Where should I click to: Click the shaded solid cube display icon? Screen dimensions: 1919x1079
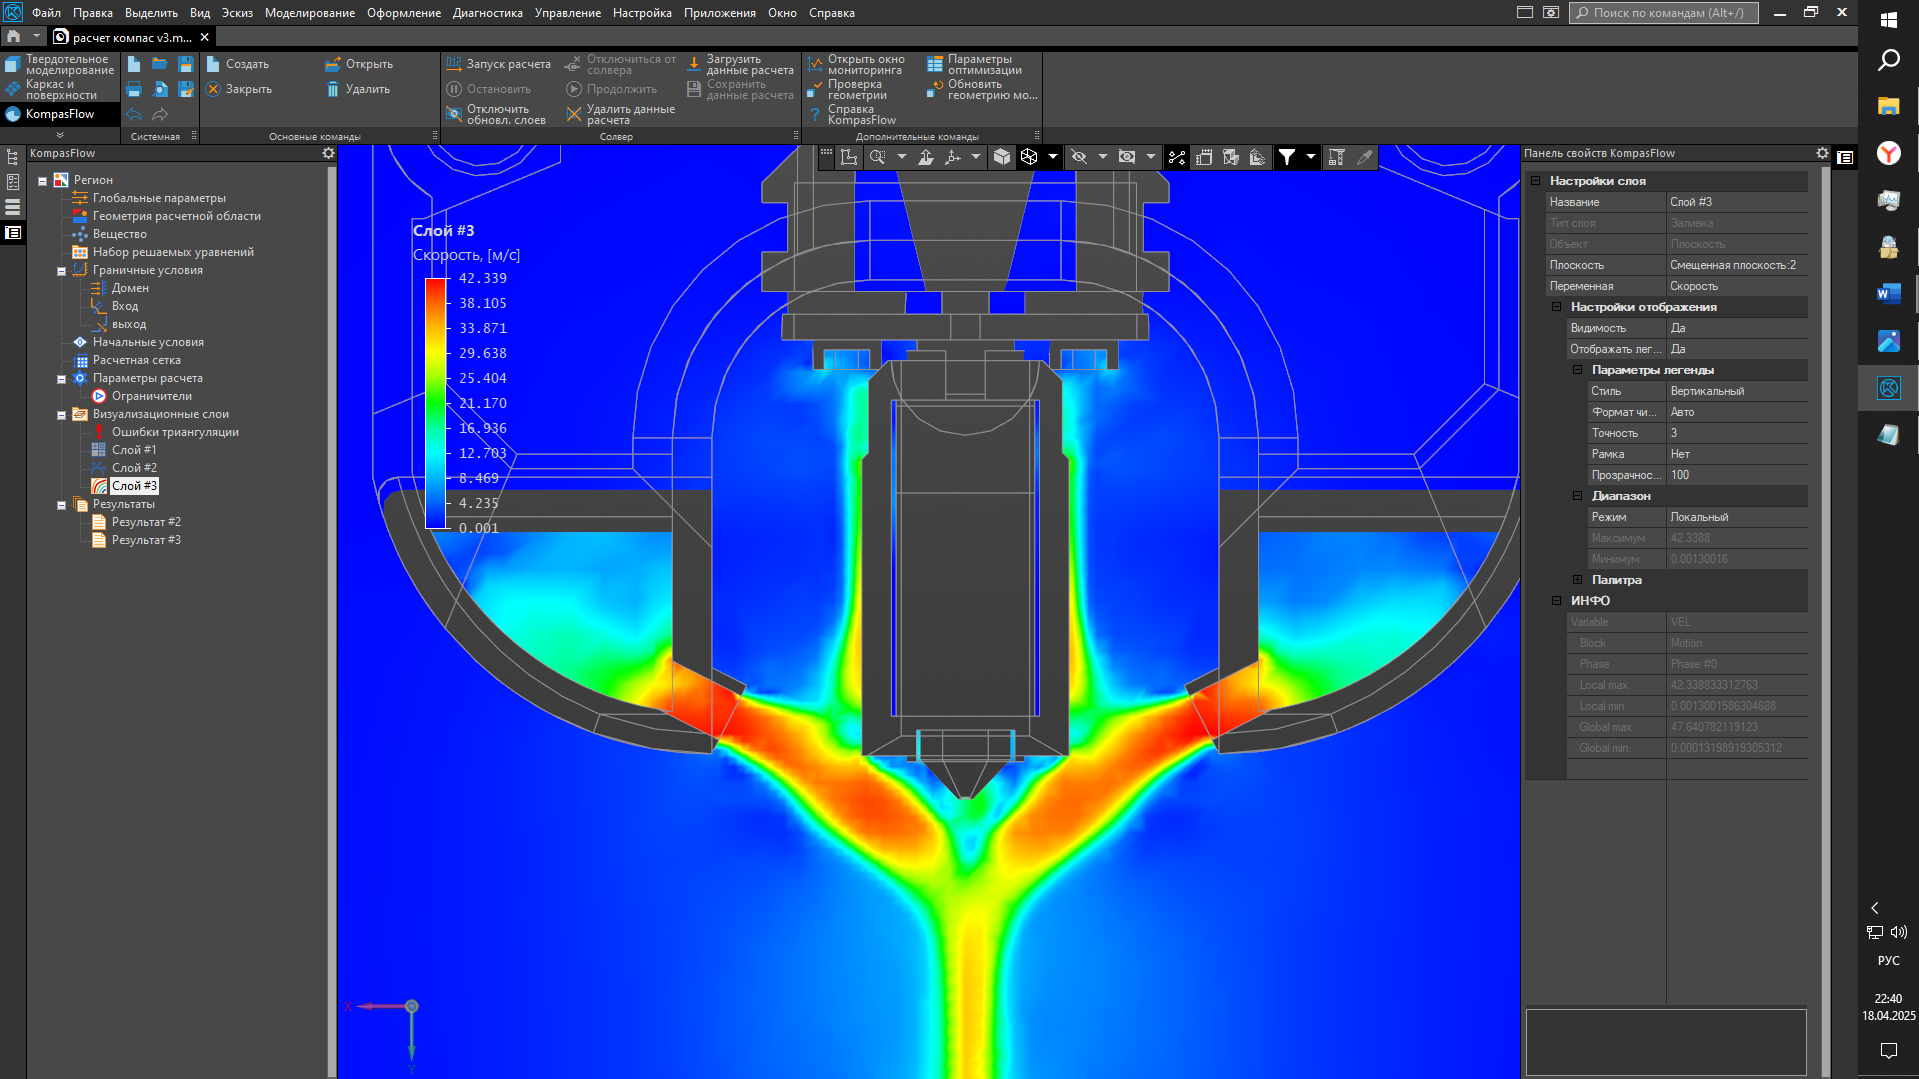coord(1002,157)
